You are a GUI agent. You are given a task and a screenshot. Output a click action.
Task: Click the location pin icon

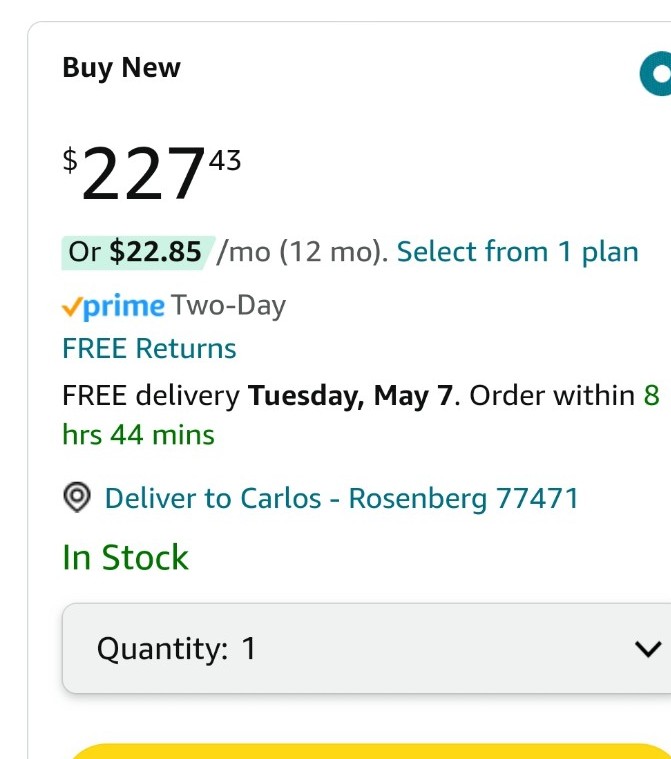click(77, 497)
